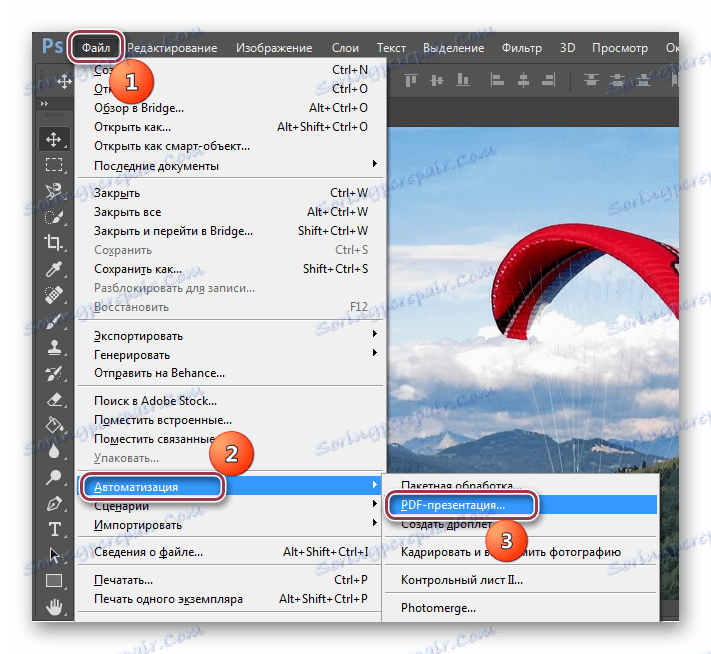This screenshot has width=711, height=654.
Task: Select the Clone Stamp tool
Action: pos(54,347)
